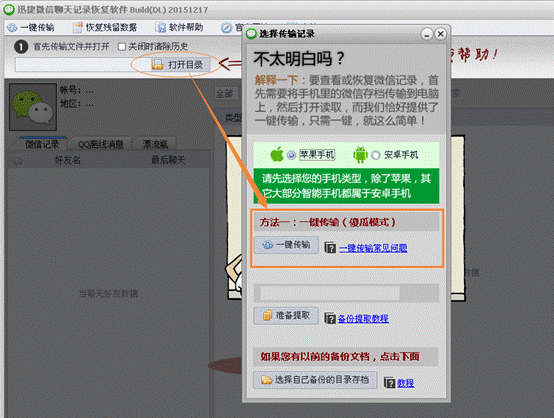
Task: Click 选择自己备份的目录存档 button
Action: (x=315, y=380)
